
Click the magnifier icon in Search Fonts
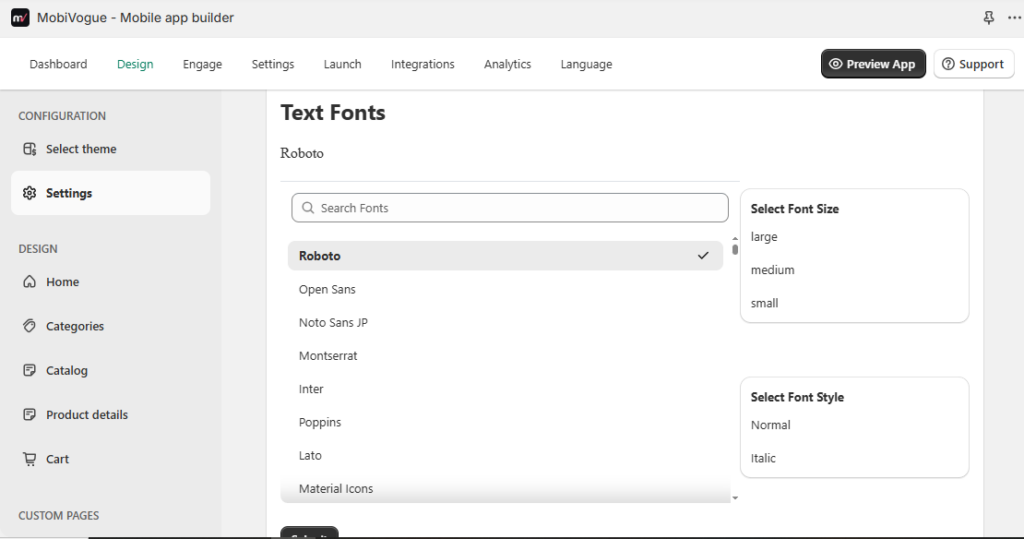coord(308,208)
